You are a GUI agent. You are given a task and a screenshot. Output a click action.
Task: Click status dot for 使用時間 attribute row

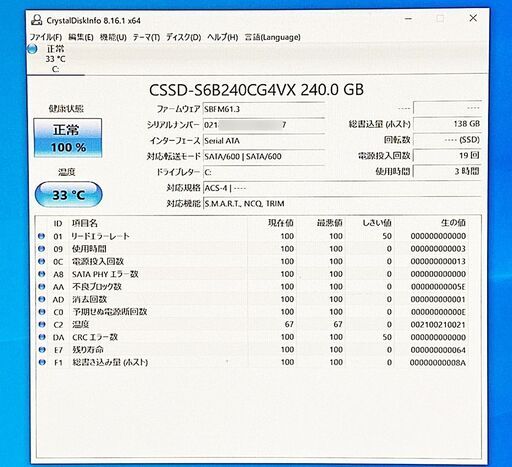coord(41,249)
